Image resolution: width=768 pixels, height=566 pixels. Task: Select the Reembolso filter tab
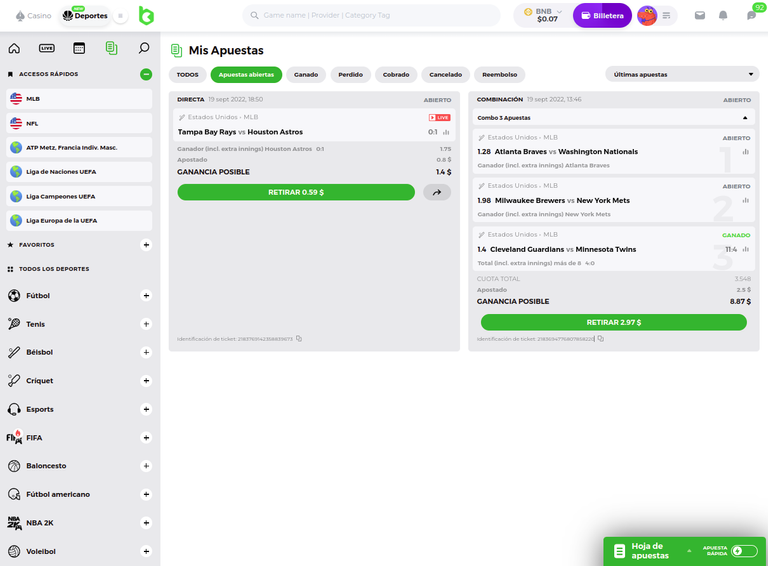tap(500, 74)
